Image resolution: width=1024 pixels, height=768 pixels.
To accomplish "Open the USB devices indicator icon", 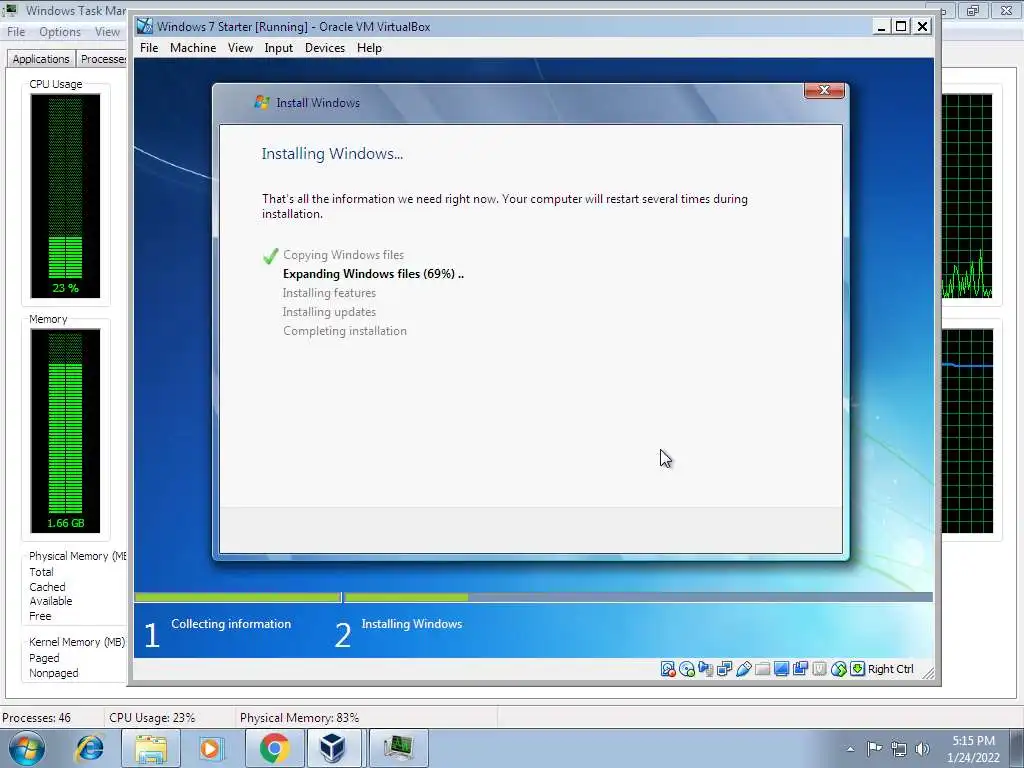I will click(743, 669).
